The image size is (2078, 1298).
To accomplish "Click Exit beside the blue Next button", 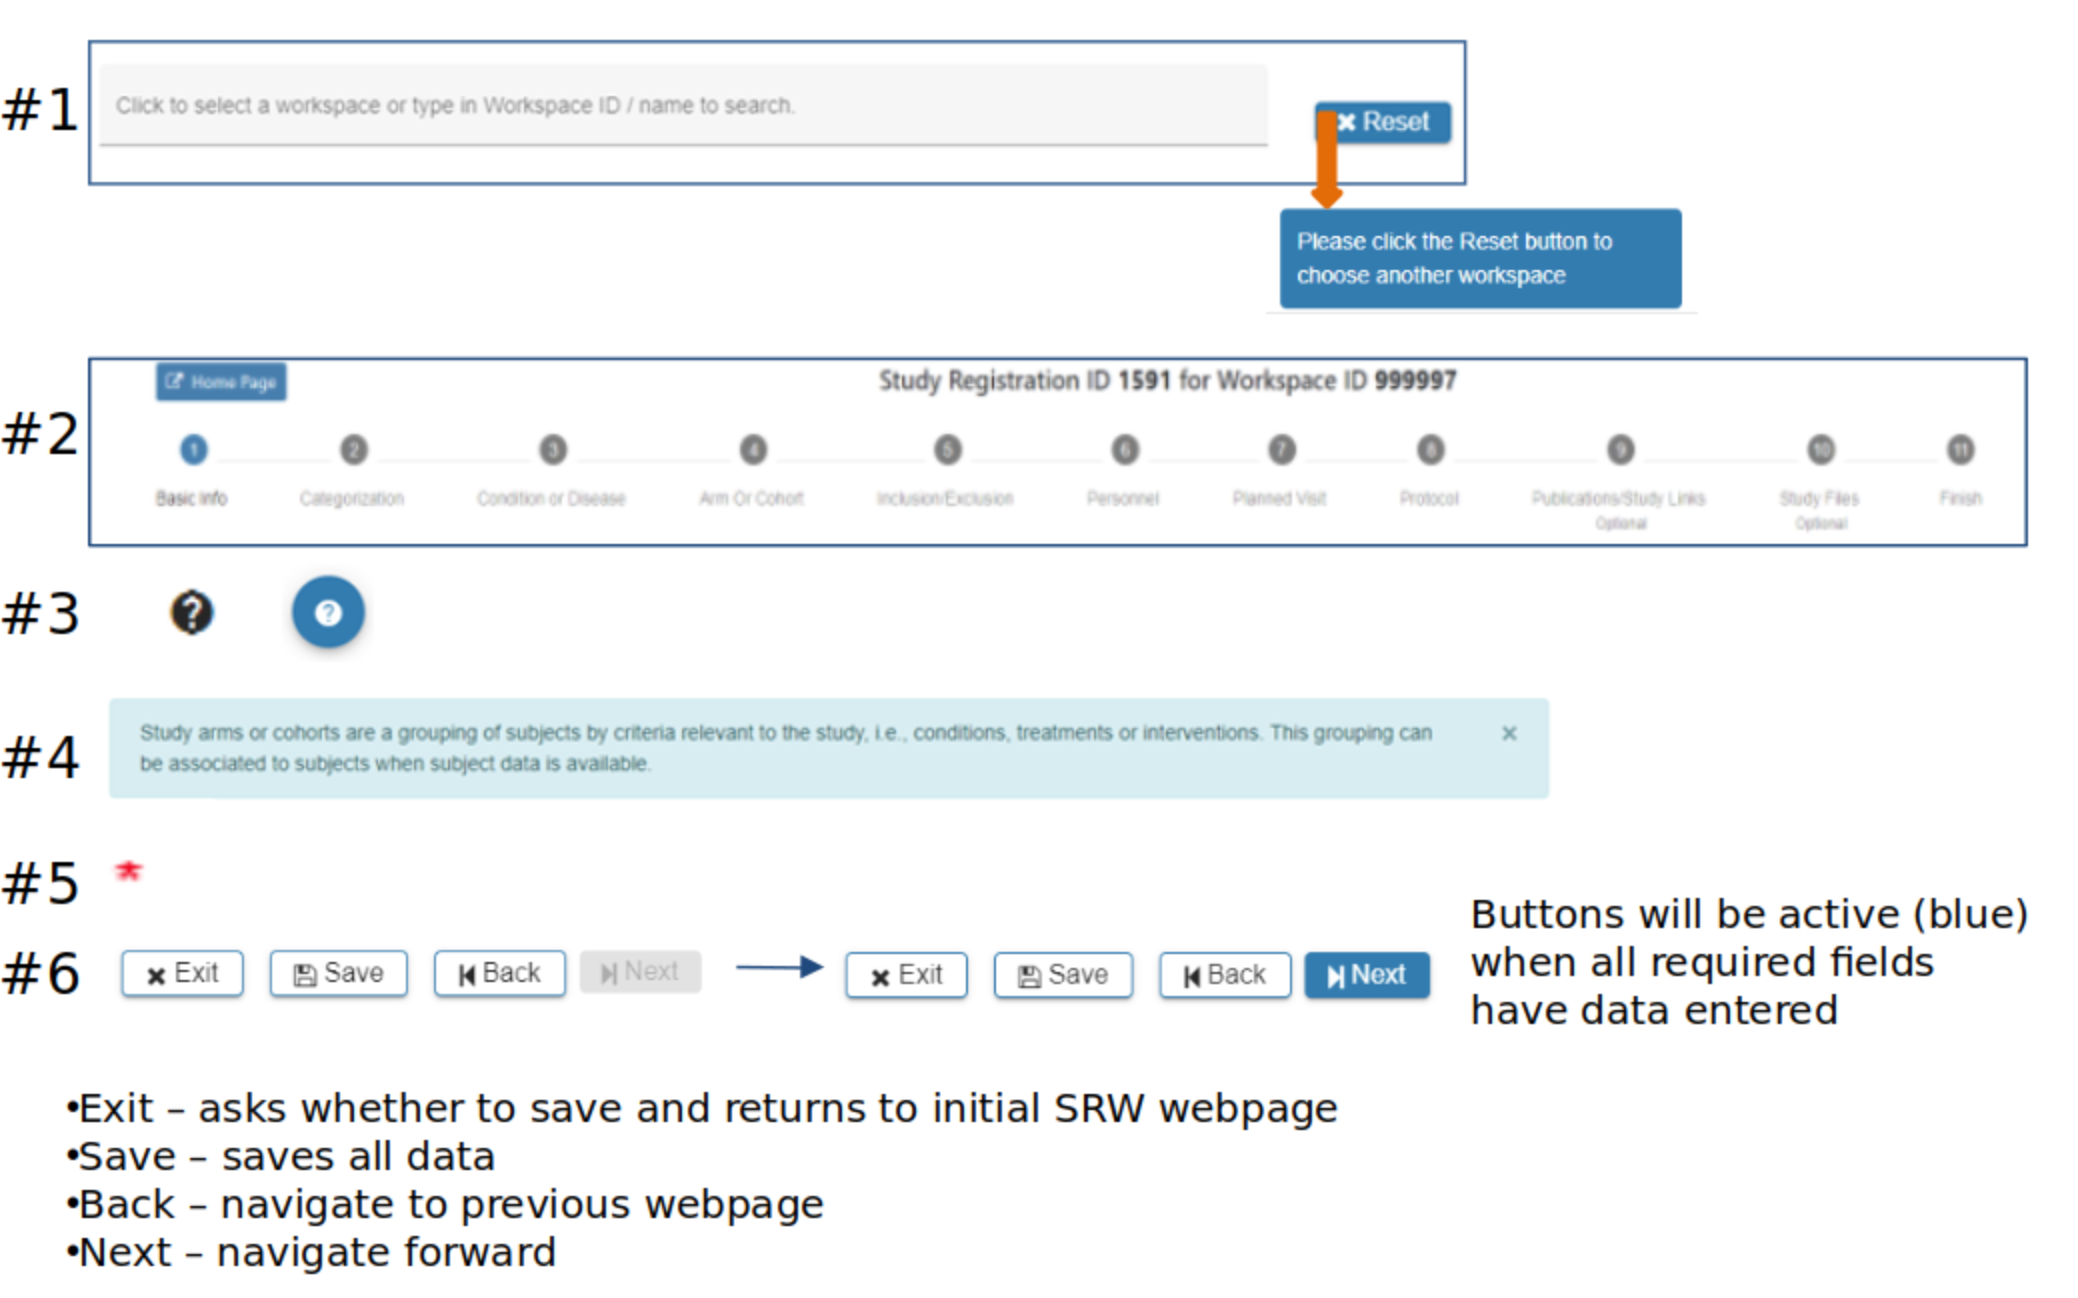I will pyautogui.click(x=906, y=975).
